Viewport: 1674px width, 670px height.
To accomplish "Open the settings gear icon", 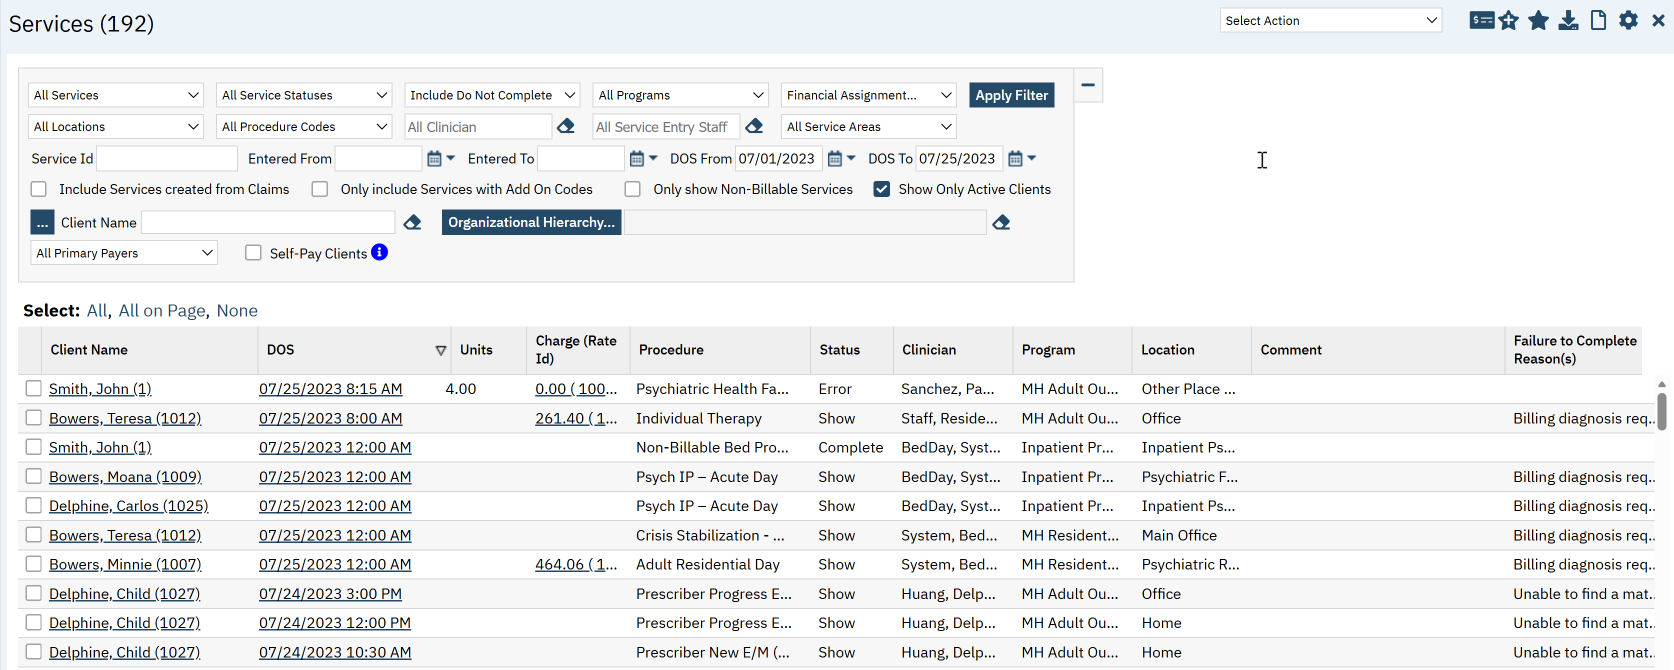I will pos(1629,20).
